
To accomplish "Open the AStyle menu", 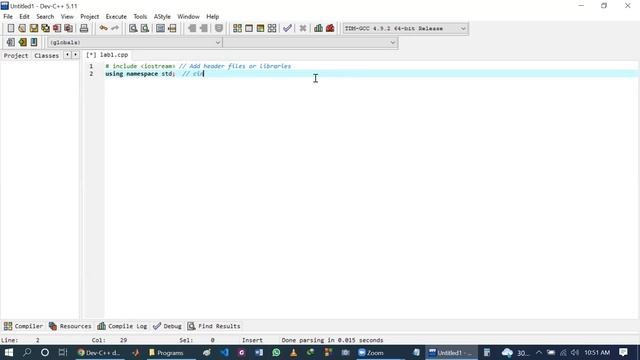I will tap(162, 17).
